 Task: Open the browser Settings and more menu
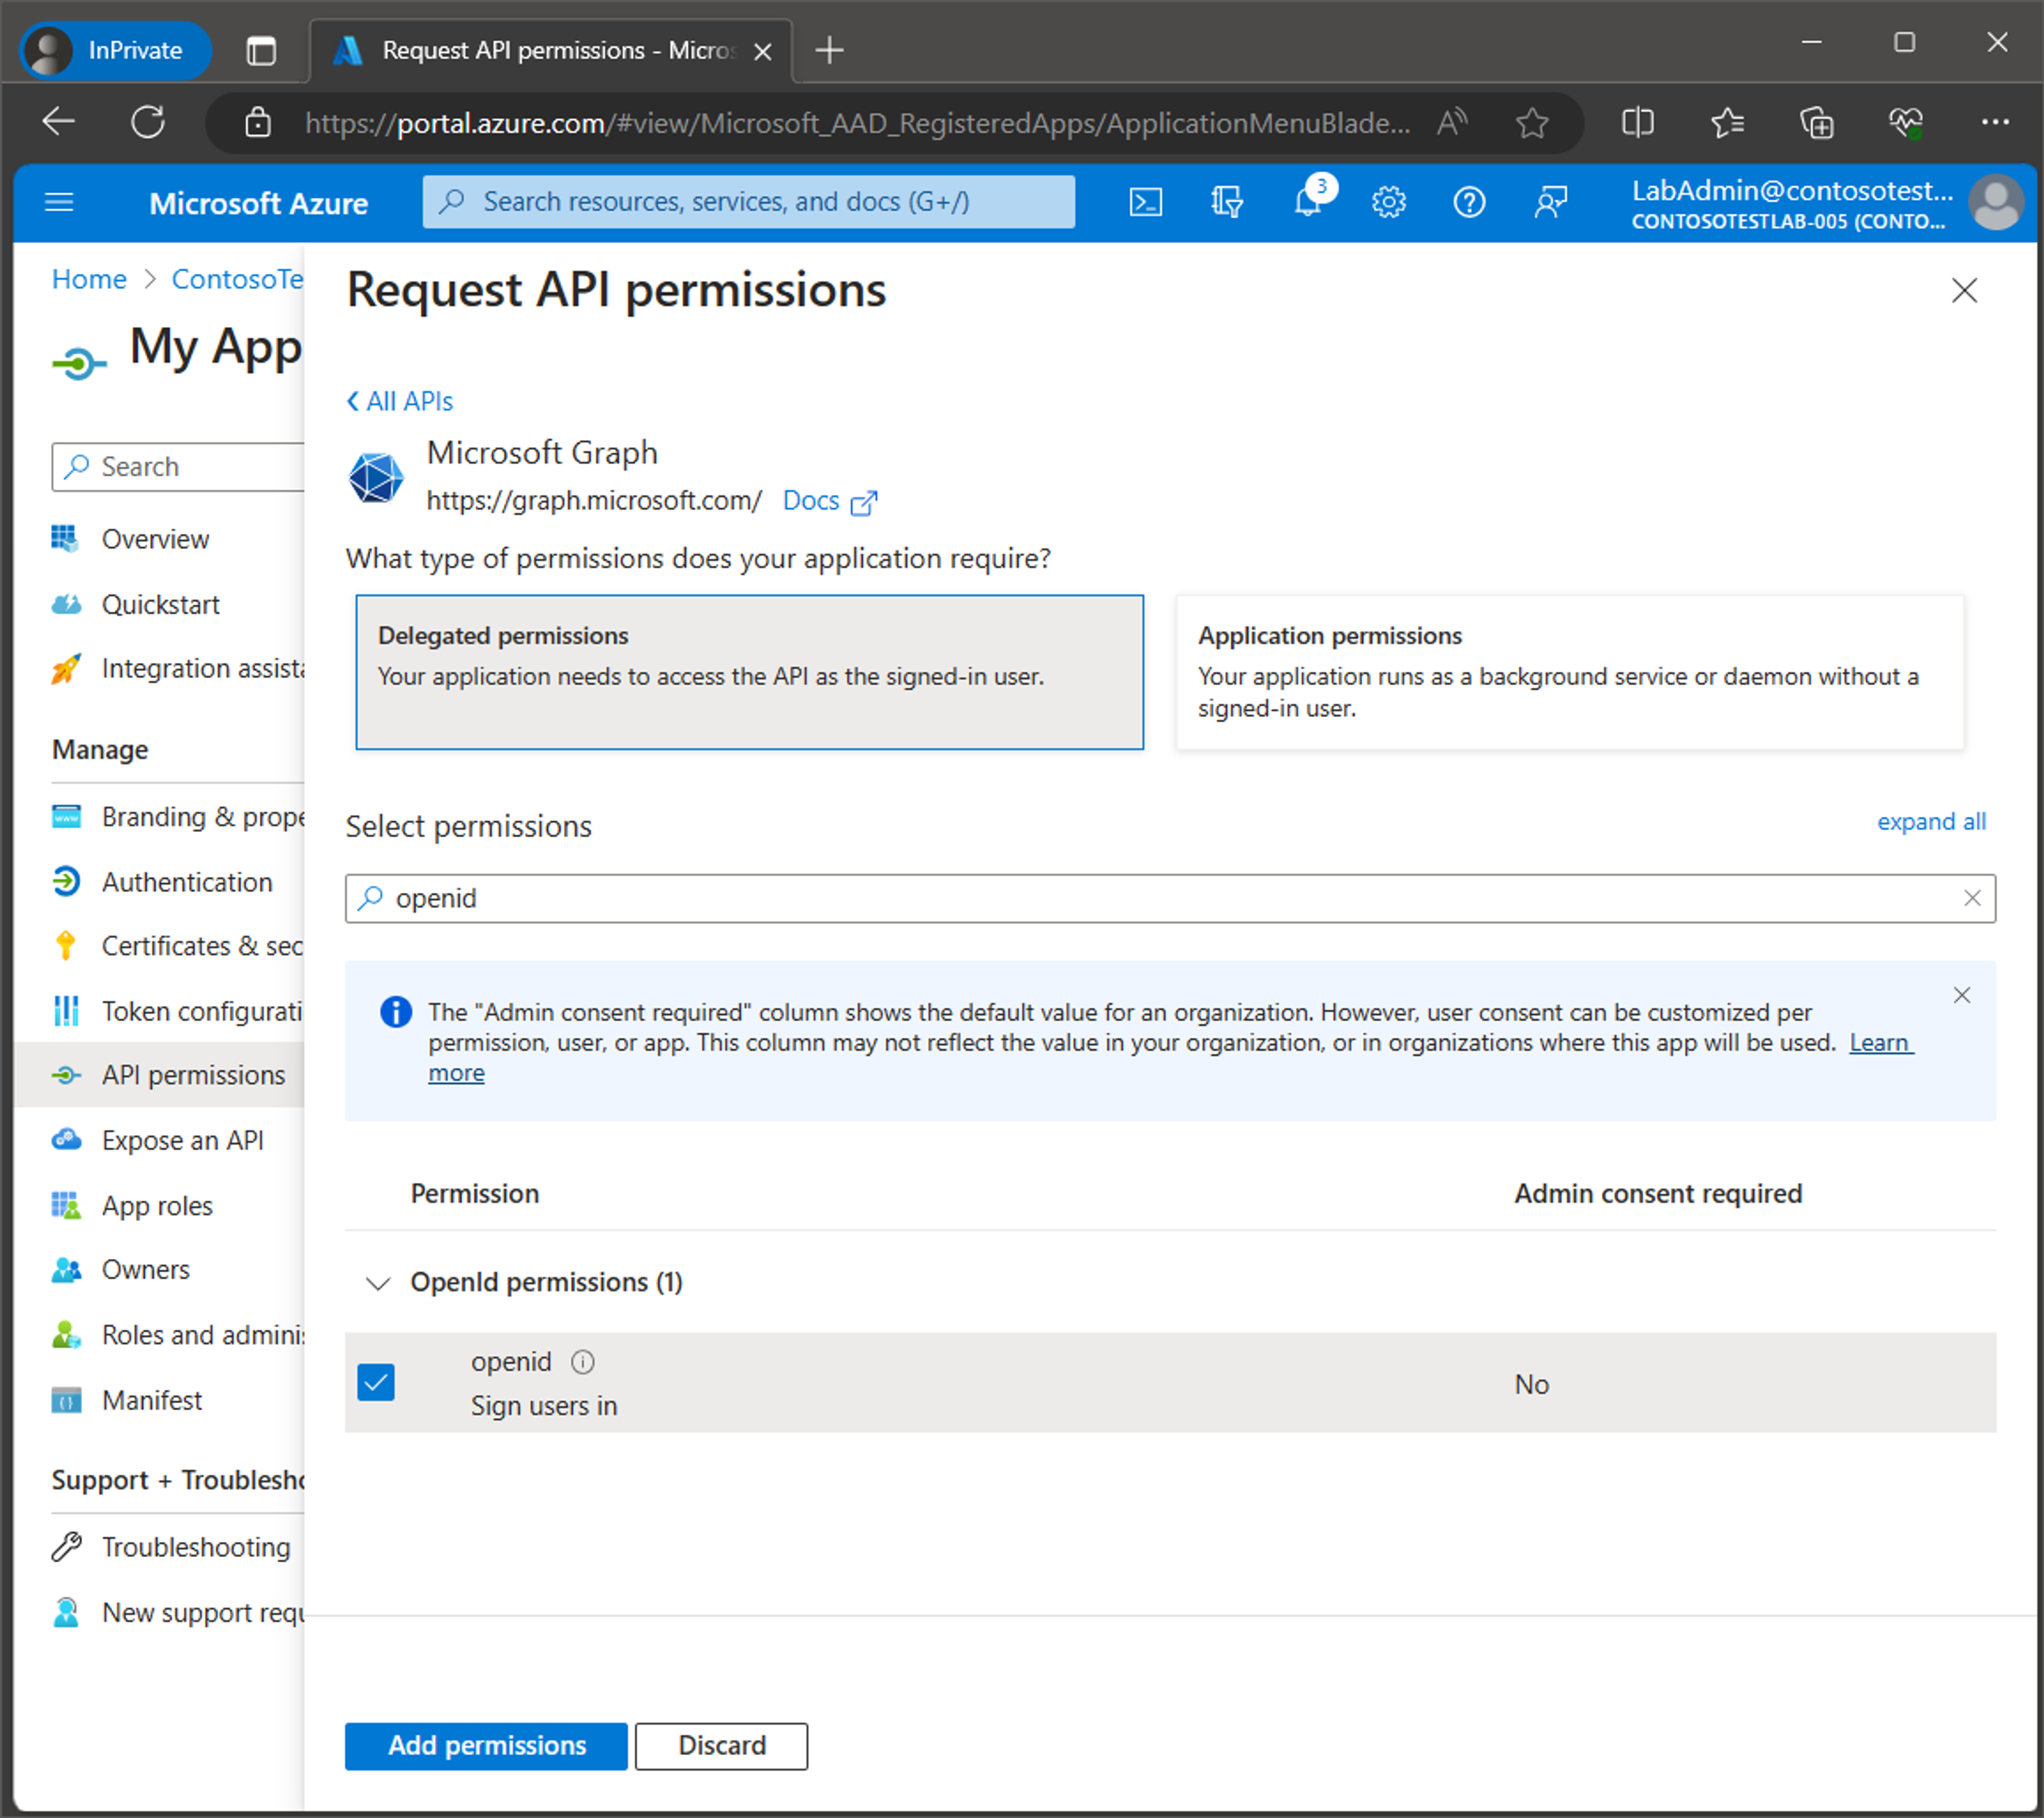tap(1995, 123)
